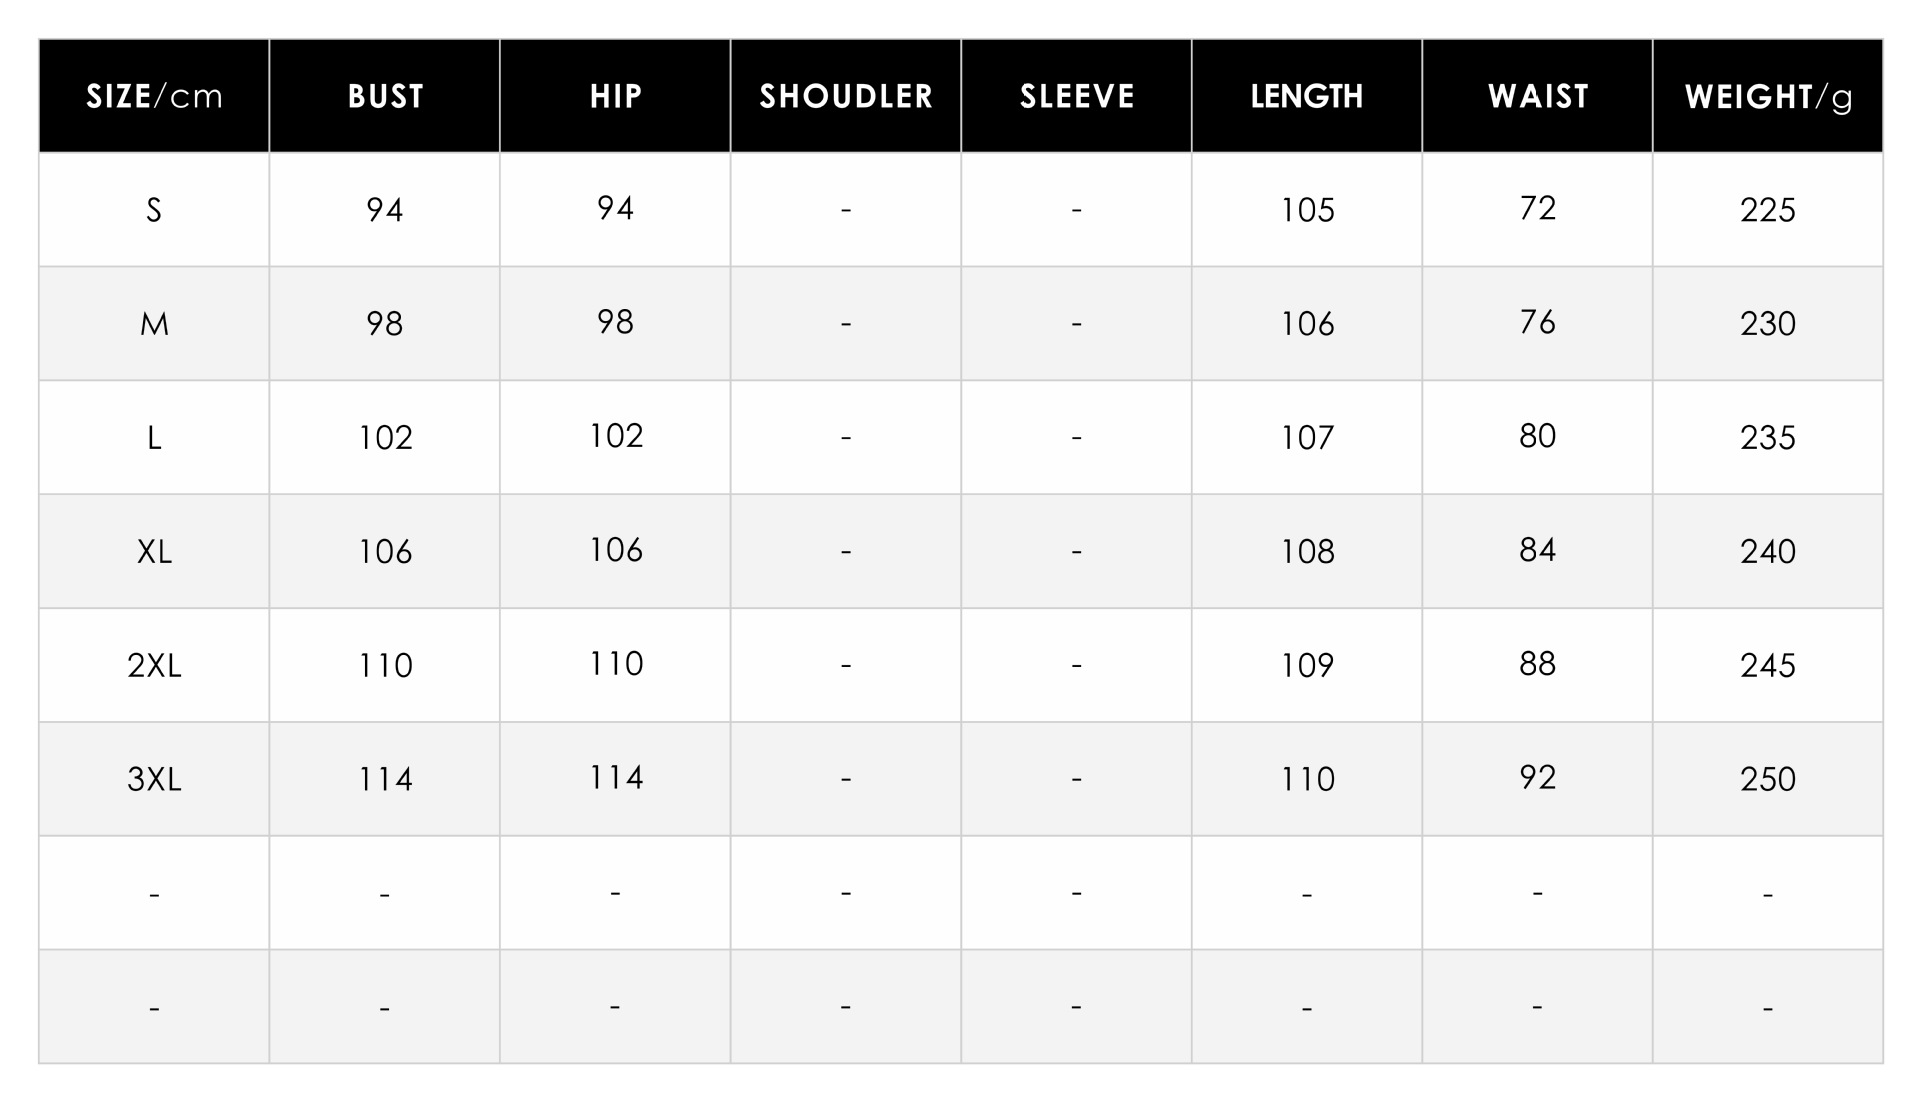Click the SLEEVE header cell
This screenshot has height=1100, width=1920.
coord(1077,96)
